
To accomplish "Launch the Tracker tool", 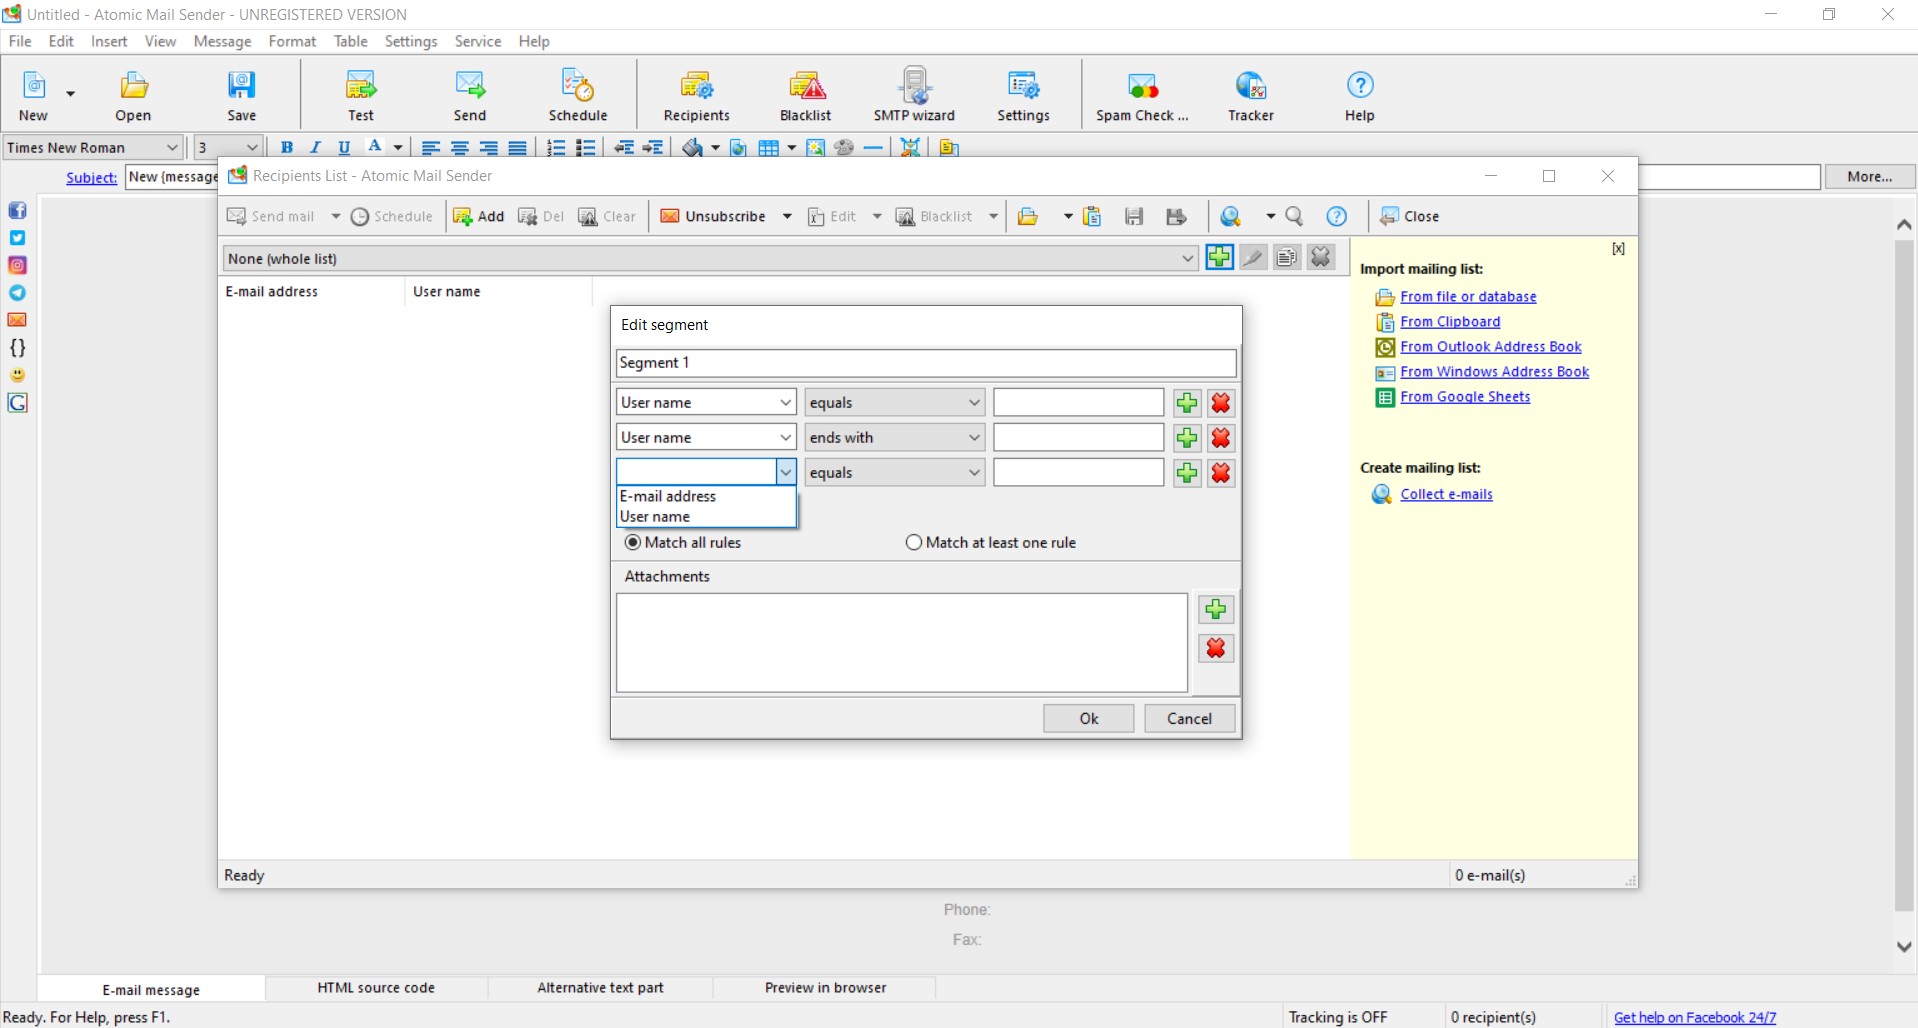I will pos(1250,95).
